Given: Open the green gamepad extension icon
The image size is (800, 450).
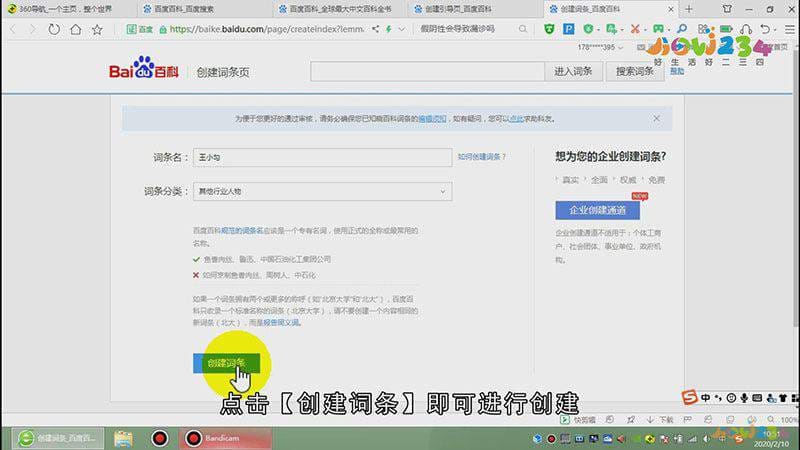Looking at the screenshot, I should click(x=658, y=29).
